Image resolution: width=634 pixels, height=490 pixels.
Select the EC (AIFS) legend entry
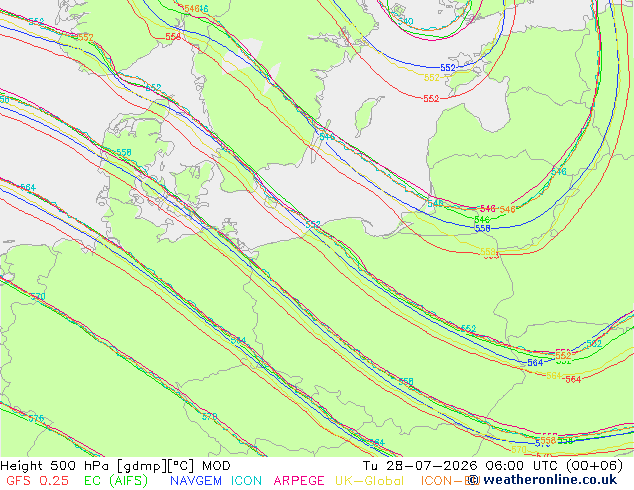(x=116, y=481)
